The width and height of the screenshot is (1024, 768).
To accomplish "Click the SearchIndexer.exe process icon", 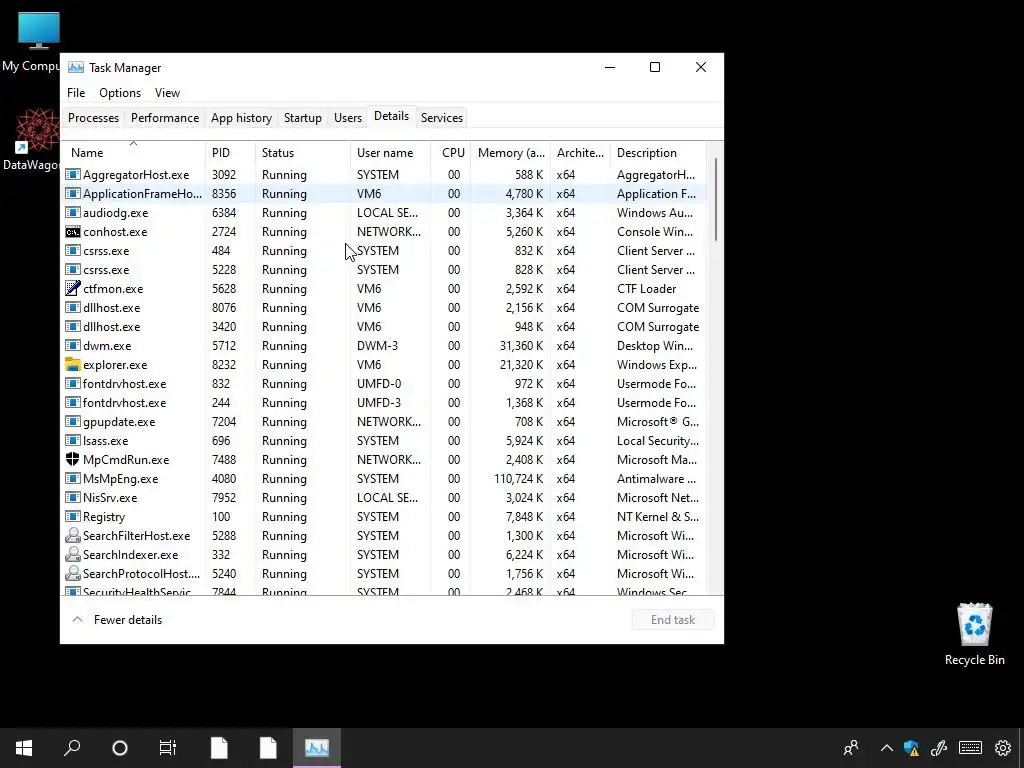I will coord(72,554).
